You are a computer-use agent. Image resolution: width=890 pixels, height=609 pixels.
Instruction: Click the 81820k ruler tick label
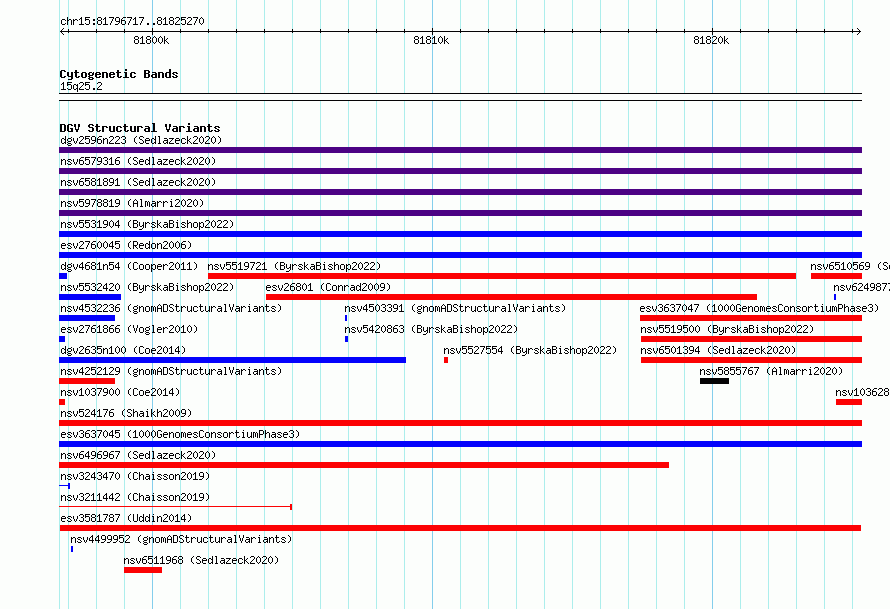click(711, 40)
